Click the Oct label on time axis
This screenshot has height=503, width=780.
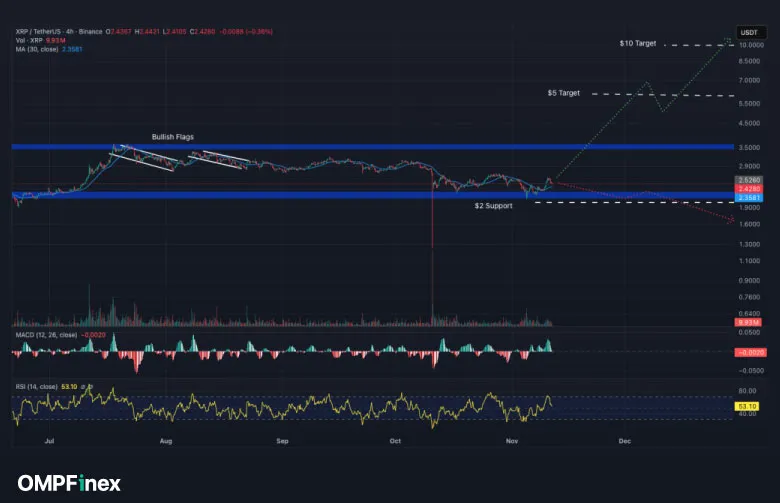pyautogui.click(x=396, y=440)
